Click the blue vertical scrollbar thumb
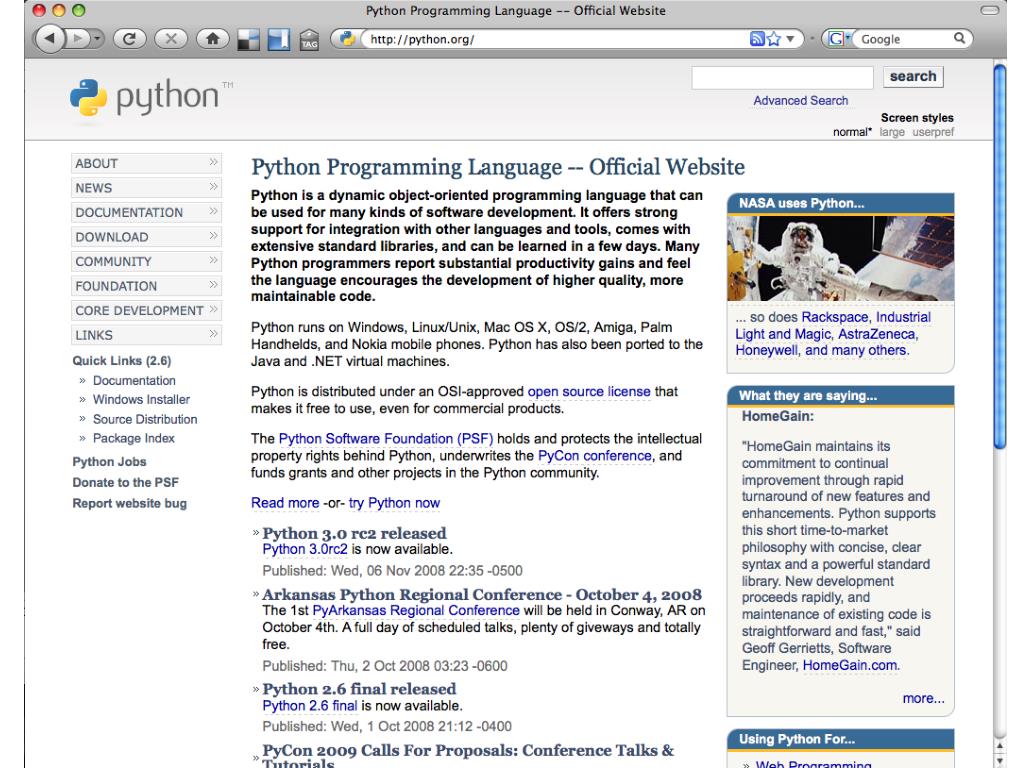The width and height of the screenshot is (1024, 768). [1000, 255]
